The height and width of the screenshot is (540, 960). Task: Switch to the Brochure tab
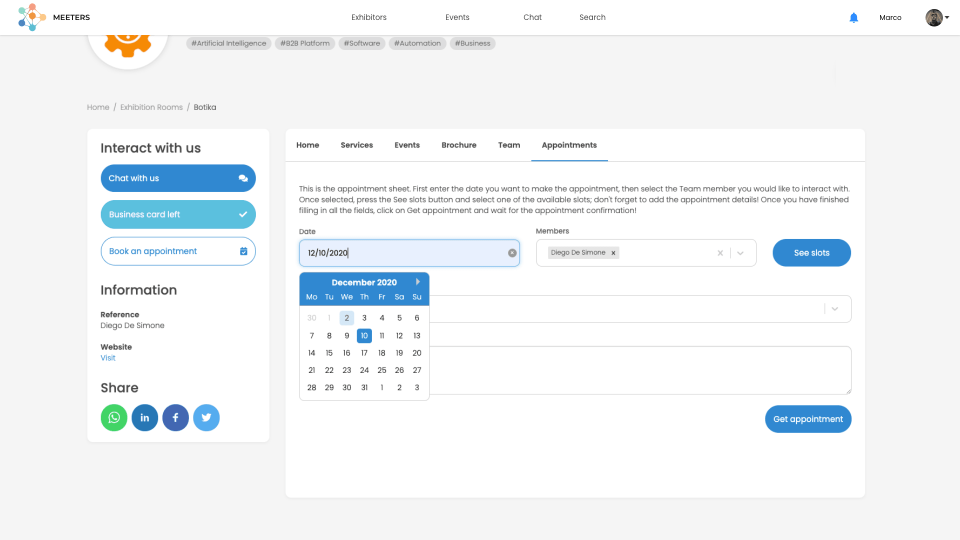(459, 145)
